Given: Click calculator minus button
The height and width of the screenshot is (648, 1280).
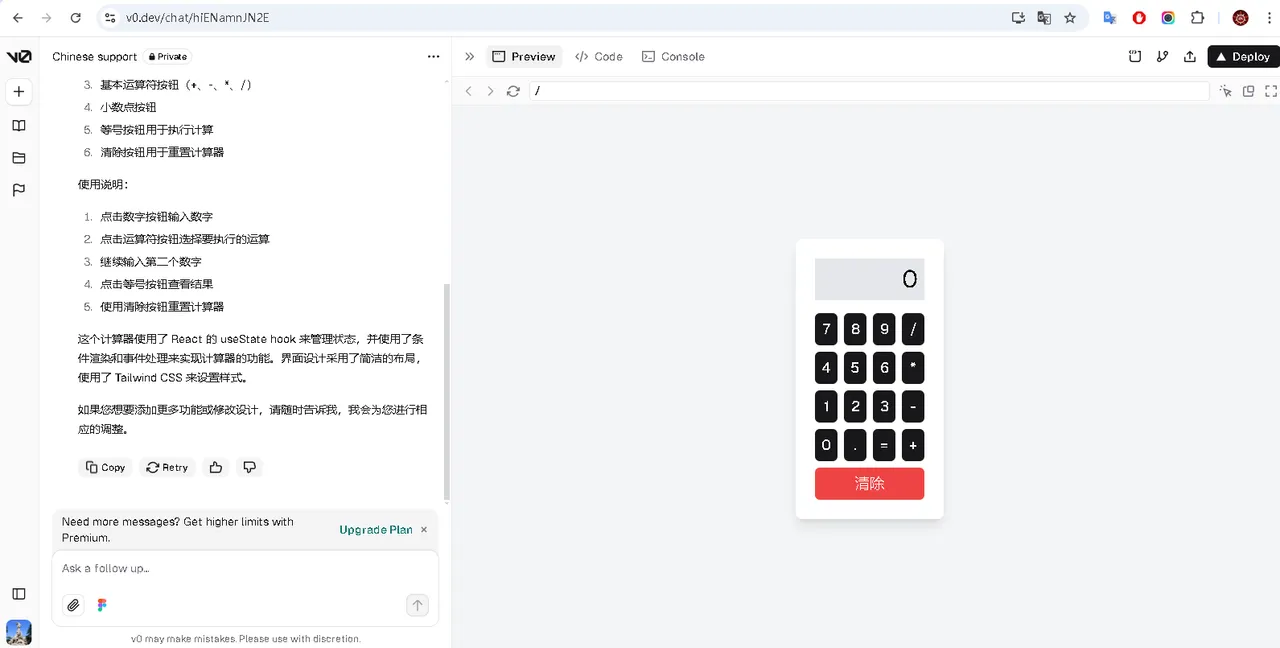Looking at the screenshot, I should [x=913, y=407].
